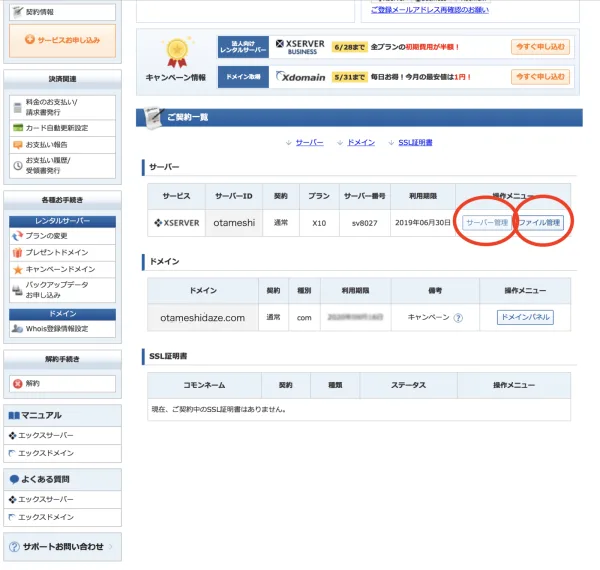Click expiry date 2019年06月30日

pyautogui.click(x=423, y=223)
